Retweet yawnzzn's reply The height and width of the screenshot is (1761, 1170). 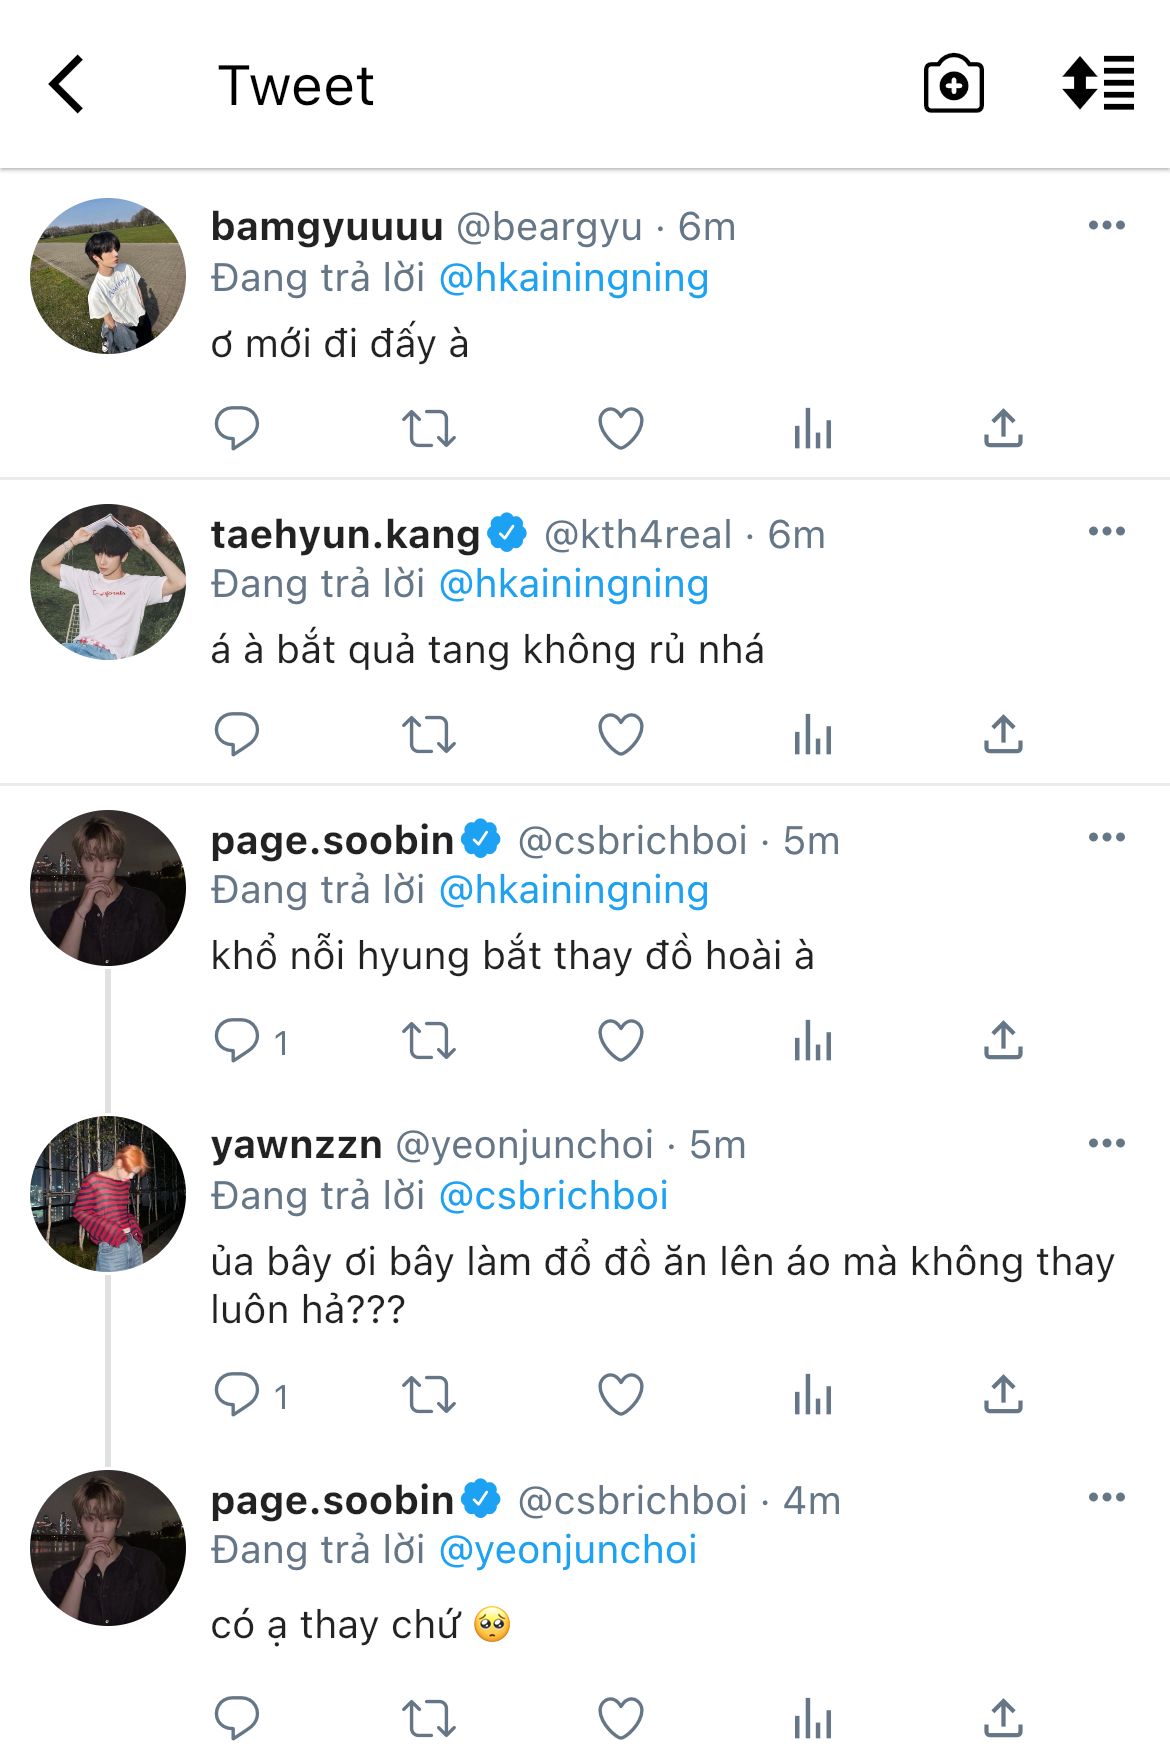[428, 1395]
